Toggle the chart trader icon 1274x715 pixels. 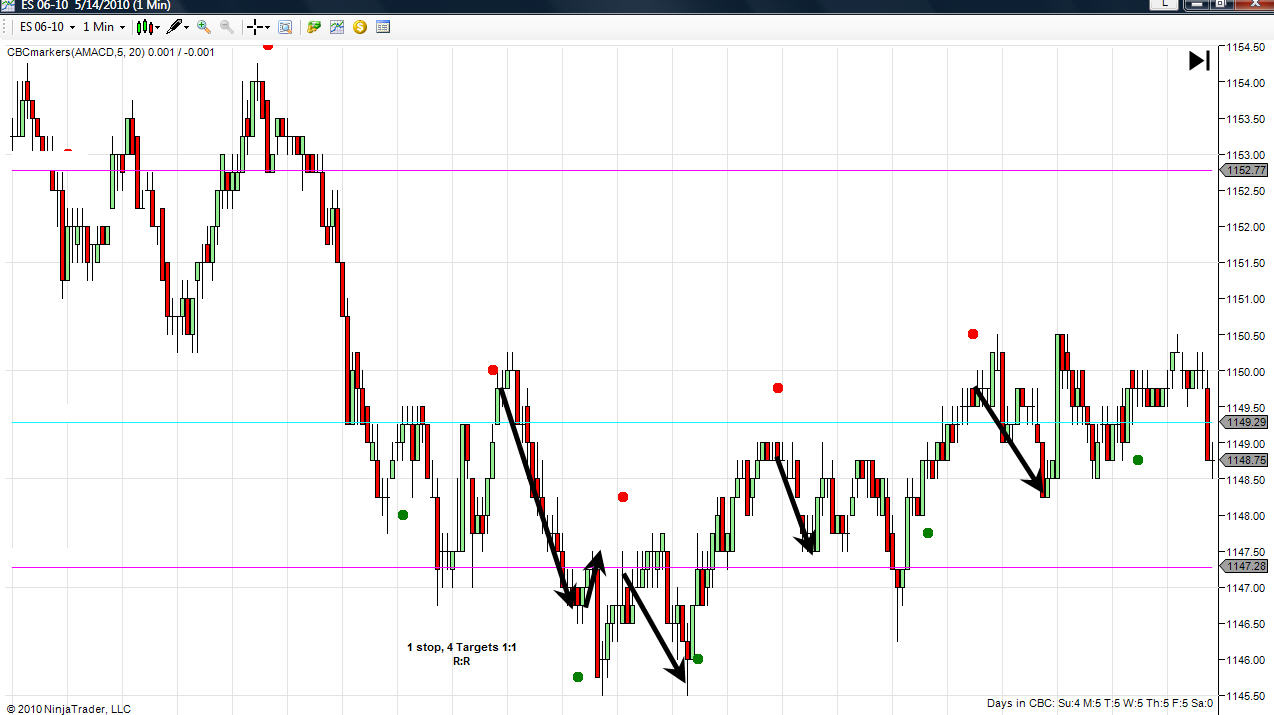click(314, 27)
